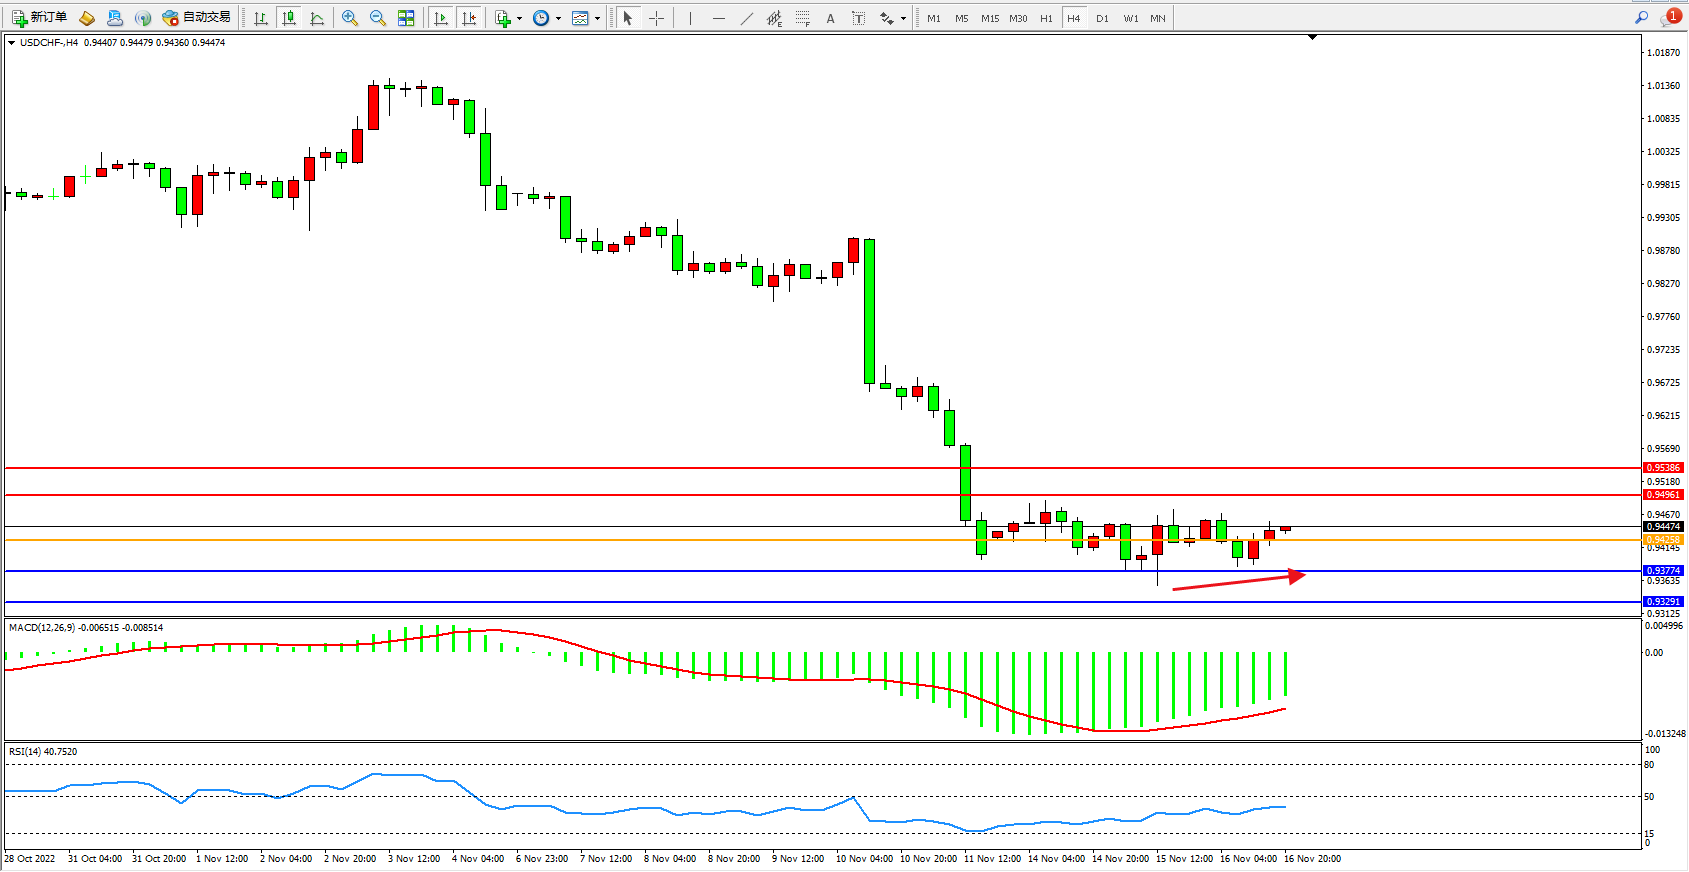
Task: Zoom in on the chart
Action: [x=350, y=18]
